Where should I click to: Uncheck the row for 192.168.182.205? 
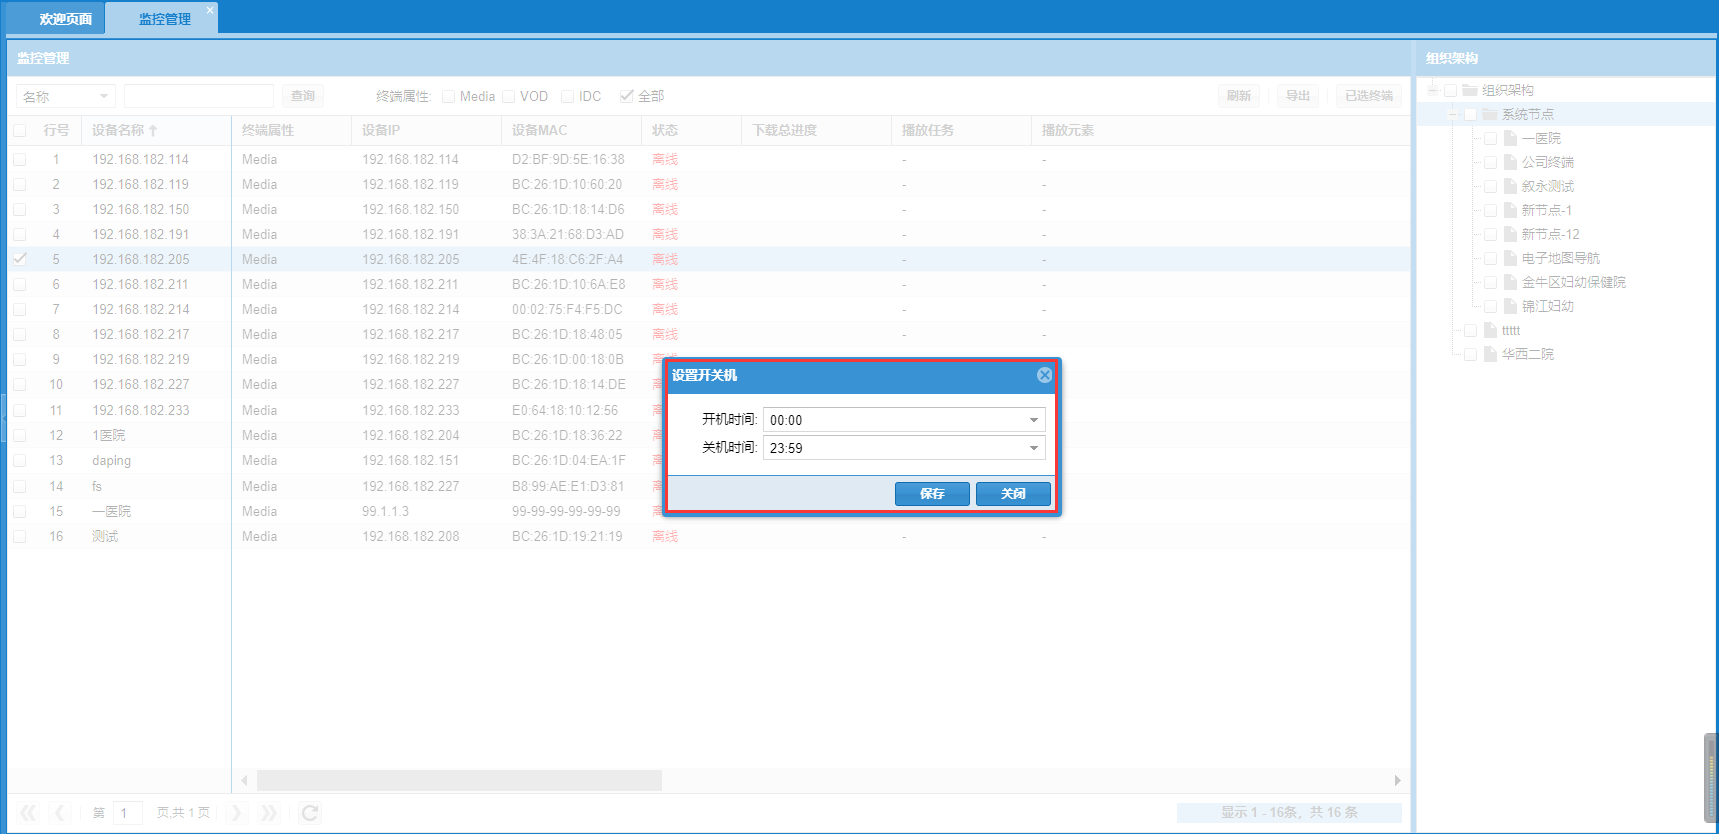(19, 259)
